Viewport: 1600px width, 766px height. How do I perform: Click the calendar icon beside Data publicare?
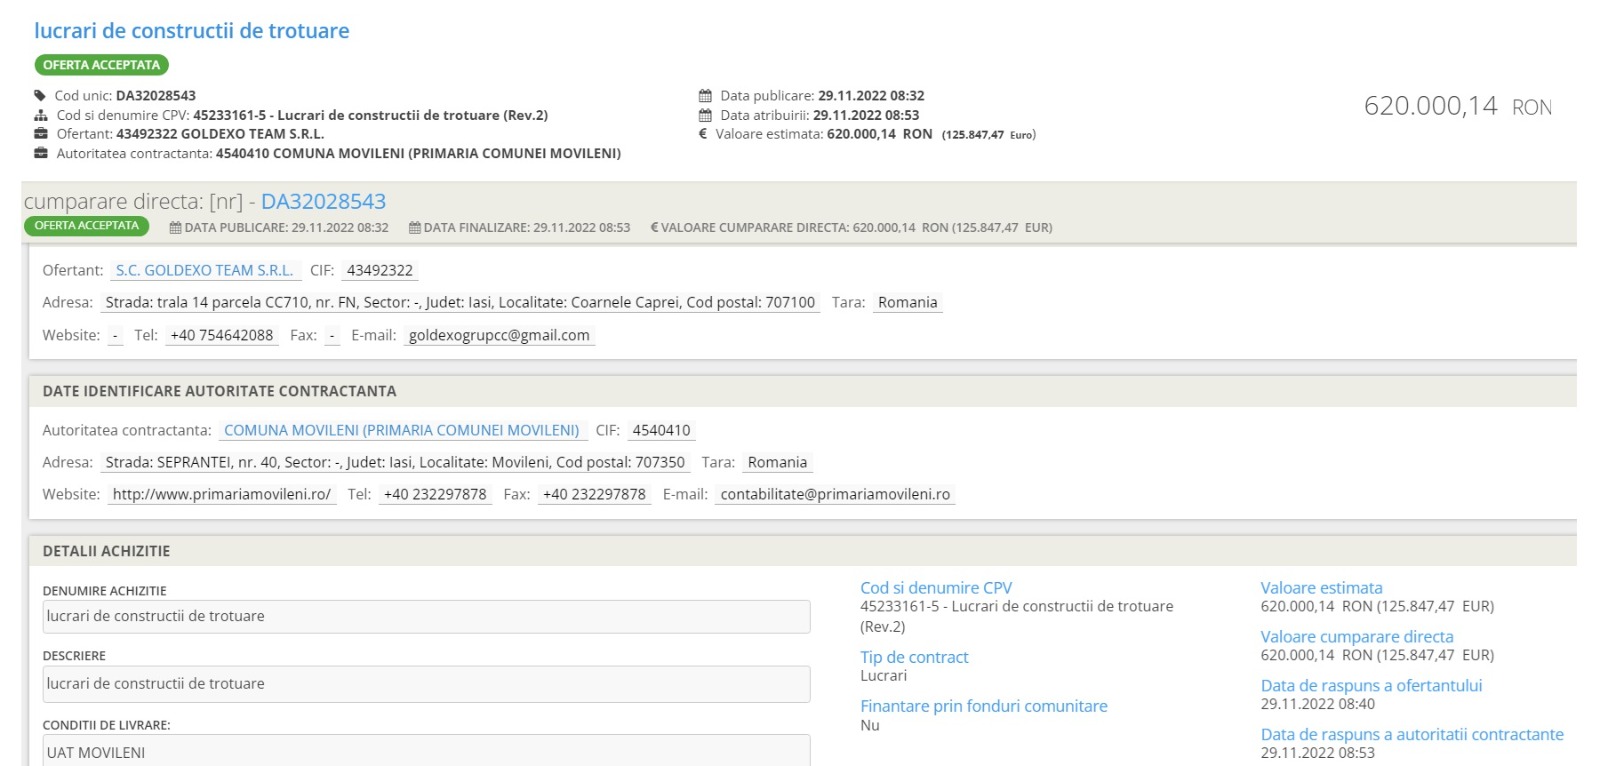click(705, 96)
